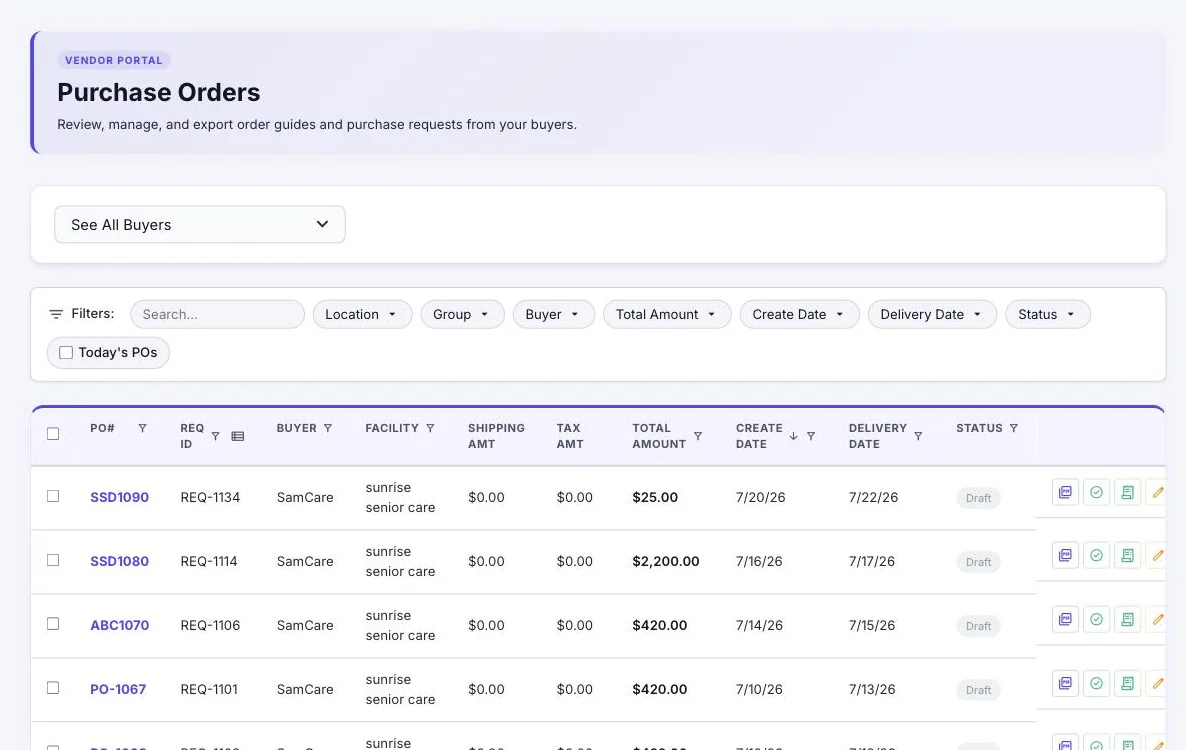
Task: Click the Draft status badge for SSD1080
Action: (x=978, y=562)
